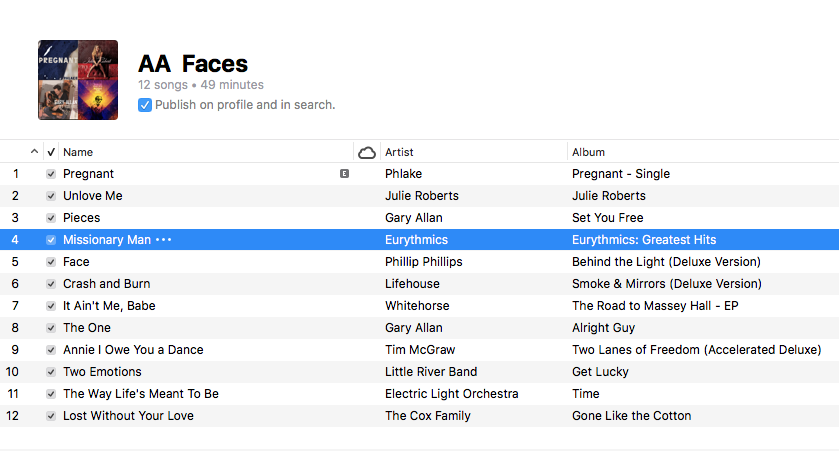Click artist Electric Light Orchestra

click(x=452, y=394)
